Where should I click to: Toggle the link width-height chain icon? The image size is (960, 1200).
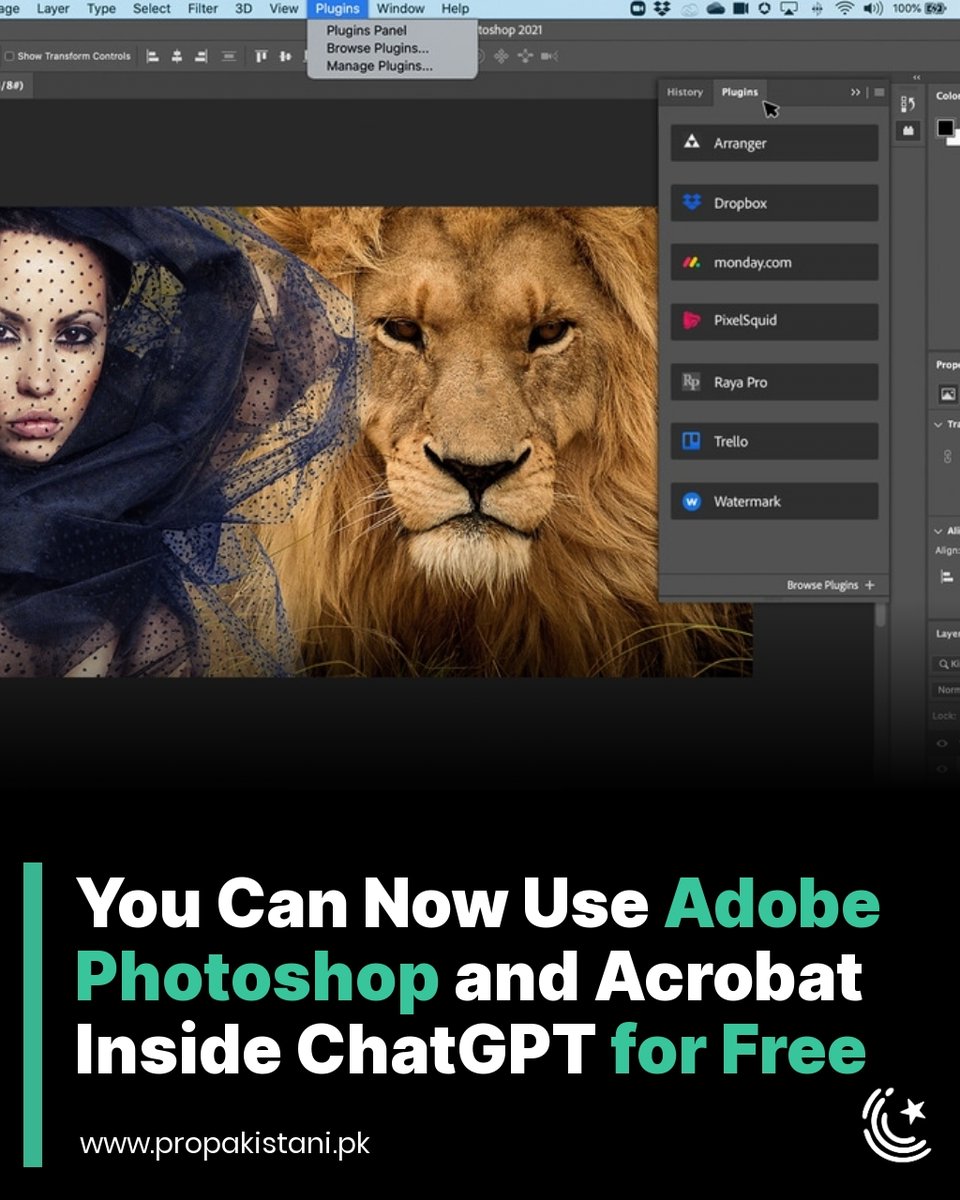point(947,456)
